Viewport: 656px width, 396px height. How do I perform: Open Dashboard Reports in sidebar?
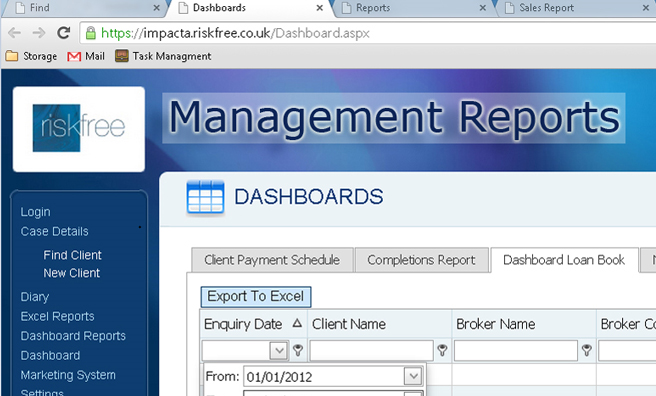point(73,336)
